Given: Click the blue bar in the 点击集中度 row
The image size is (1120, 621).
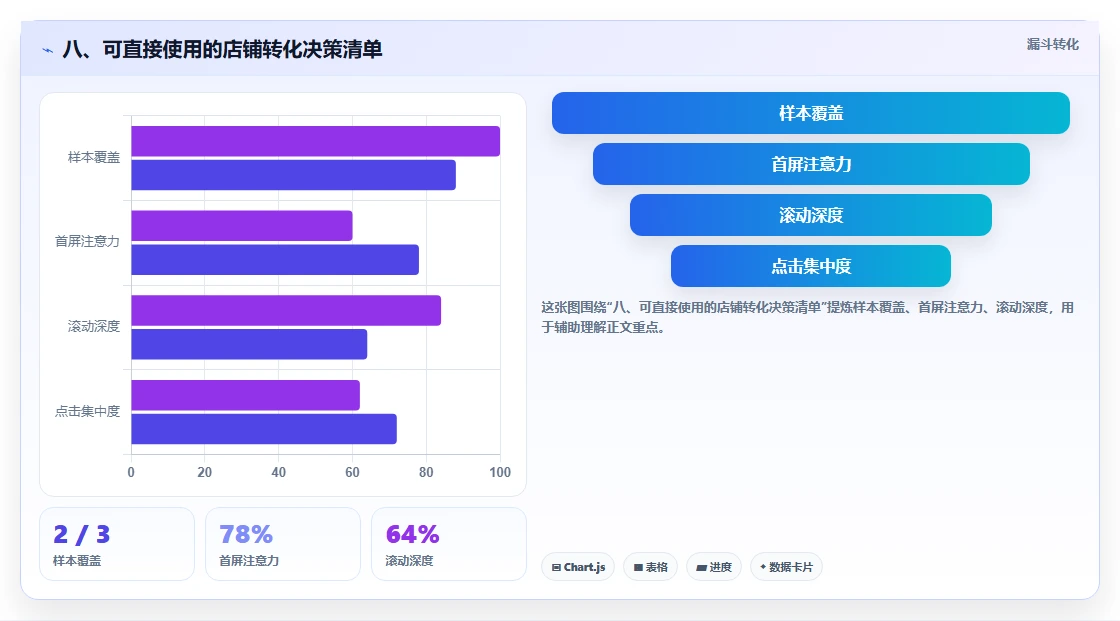Looking at the screenshot, I should pyautogui.click(x=264, y=429).
